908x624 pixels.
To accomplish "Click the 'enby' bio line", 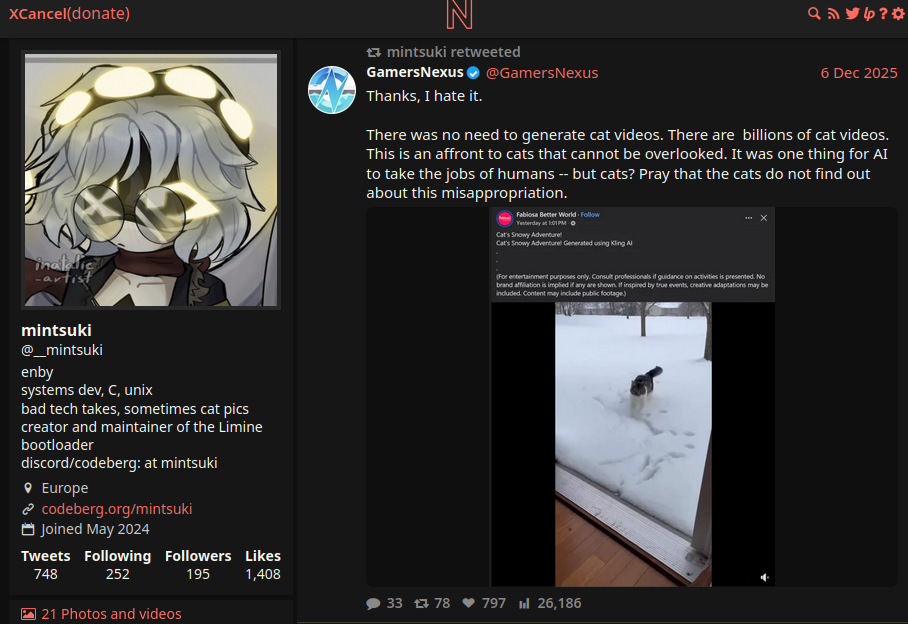I will (x=37, y=372).
